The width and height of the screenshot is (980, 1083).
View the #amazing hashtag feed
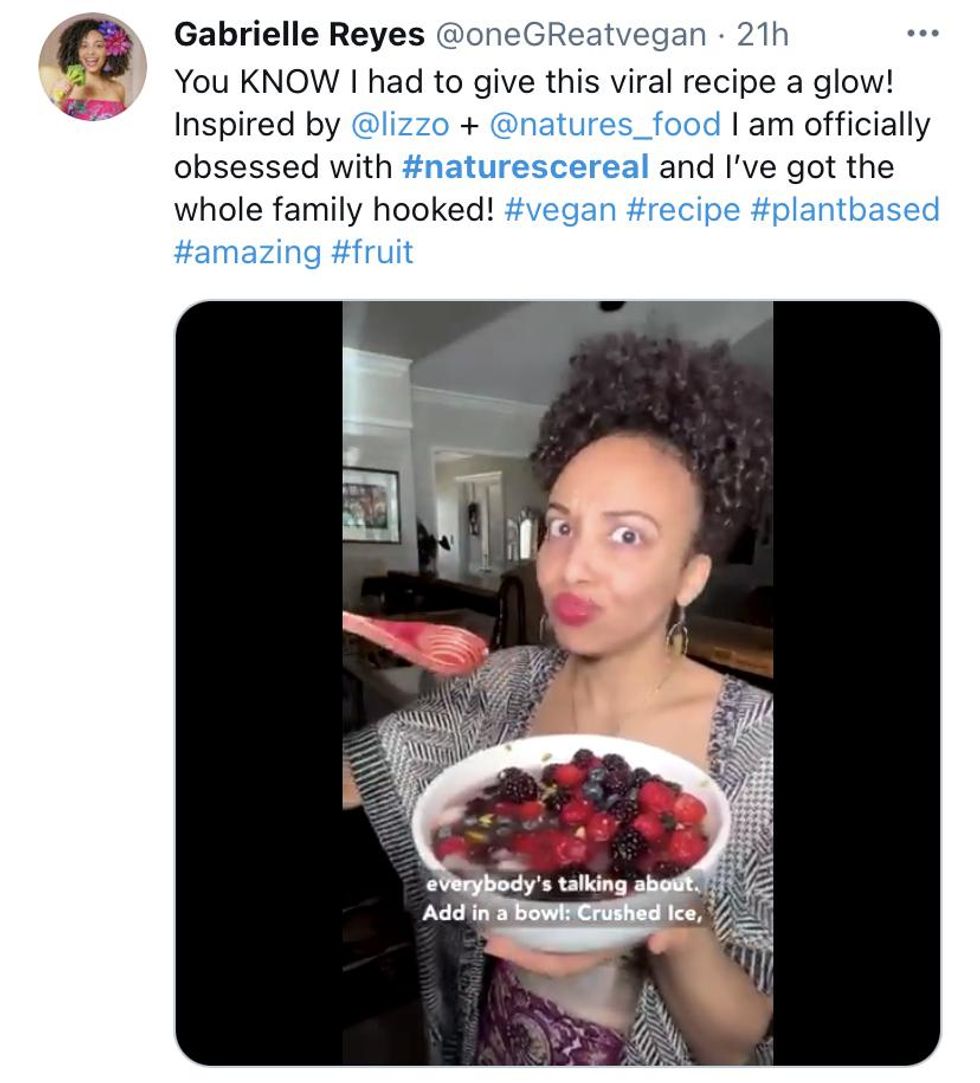[247, 252]
